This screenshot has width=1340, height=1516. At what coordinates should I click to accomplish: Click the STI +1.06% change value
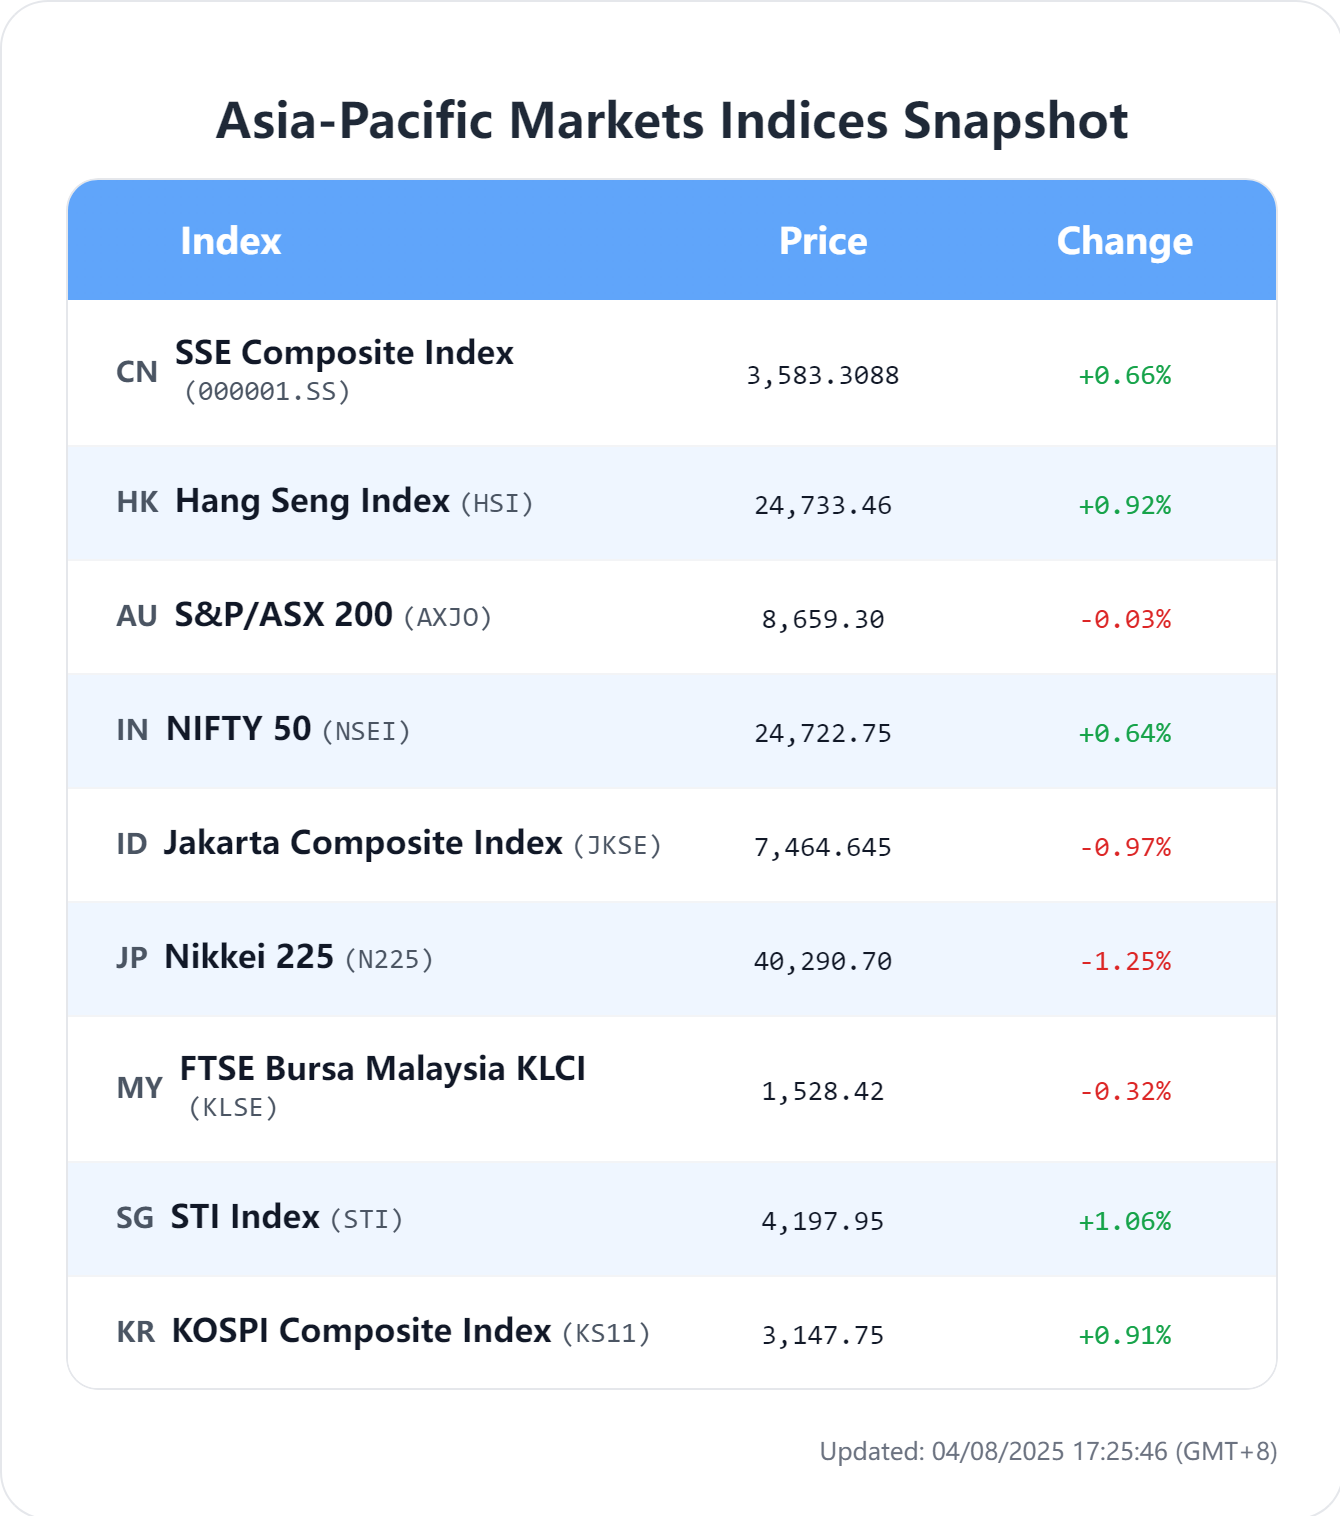(1125, 1221)
